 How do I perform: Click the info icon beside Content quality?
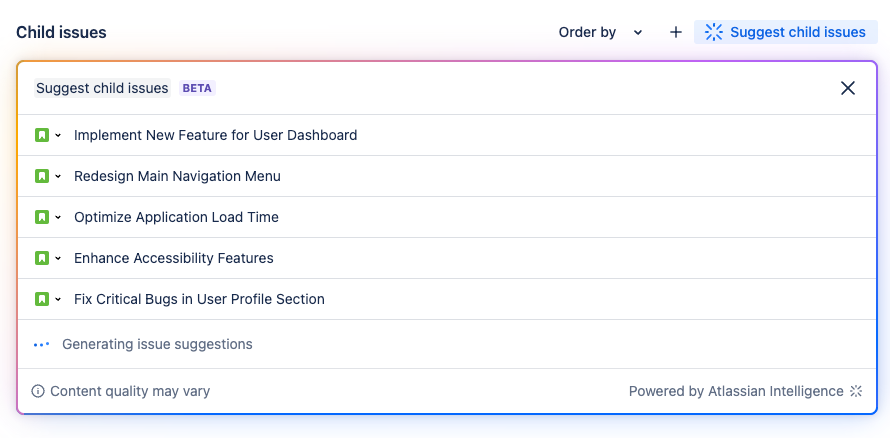pos(38,391)
